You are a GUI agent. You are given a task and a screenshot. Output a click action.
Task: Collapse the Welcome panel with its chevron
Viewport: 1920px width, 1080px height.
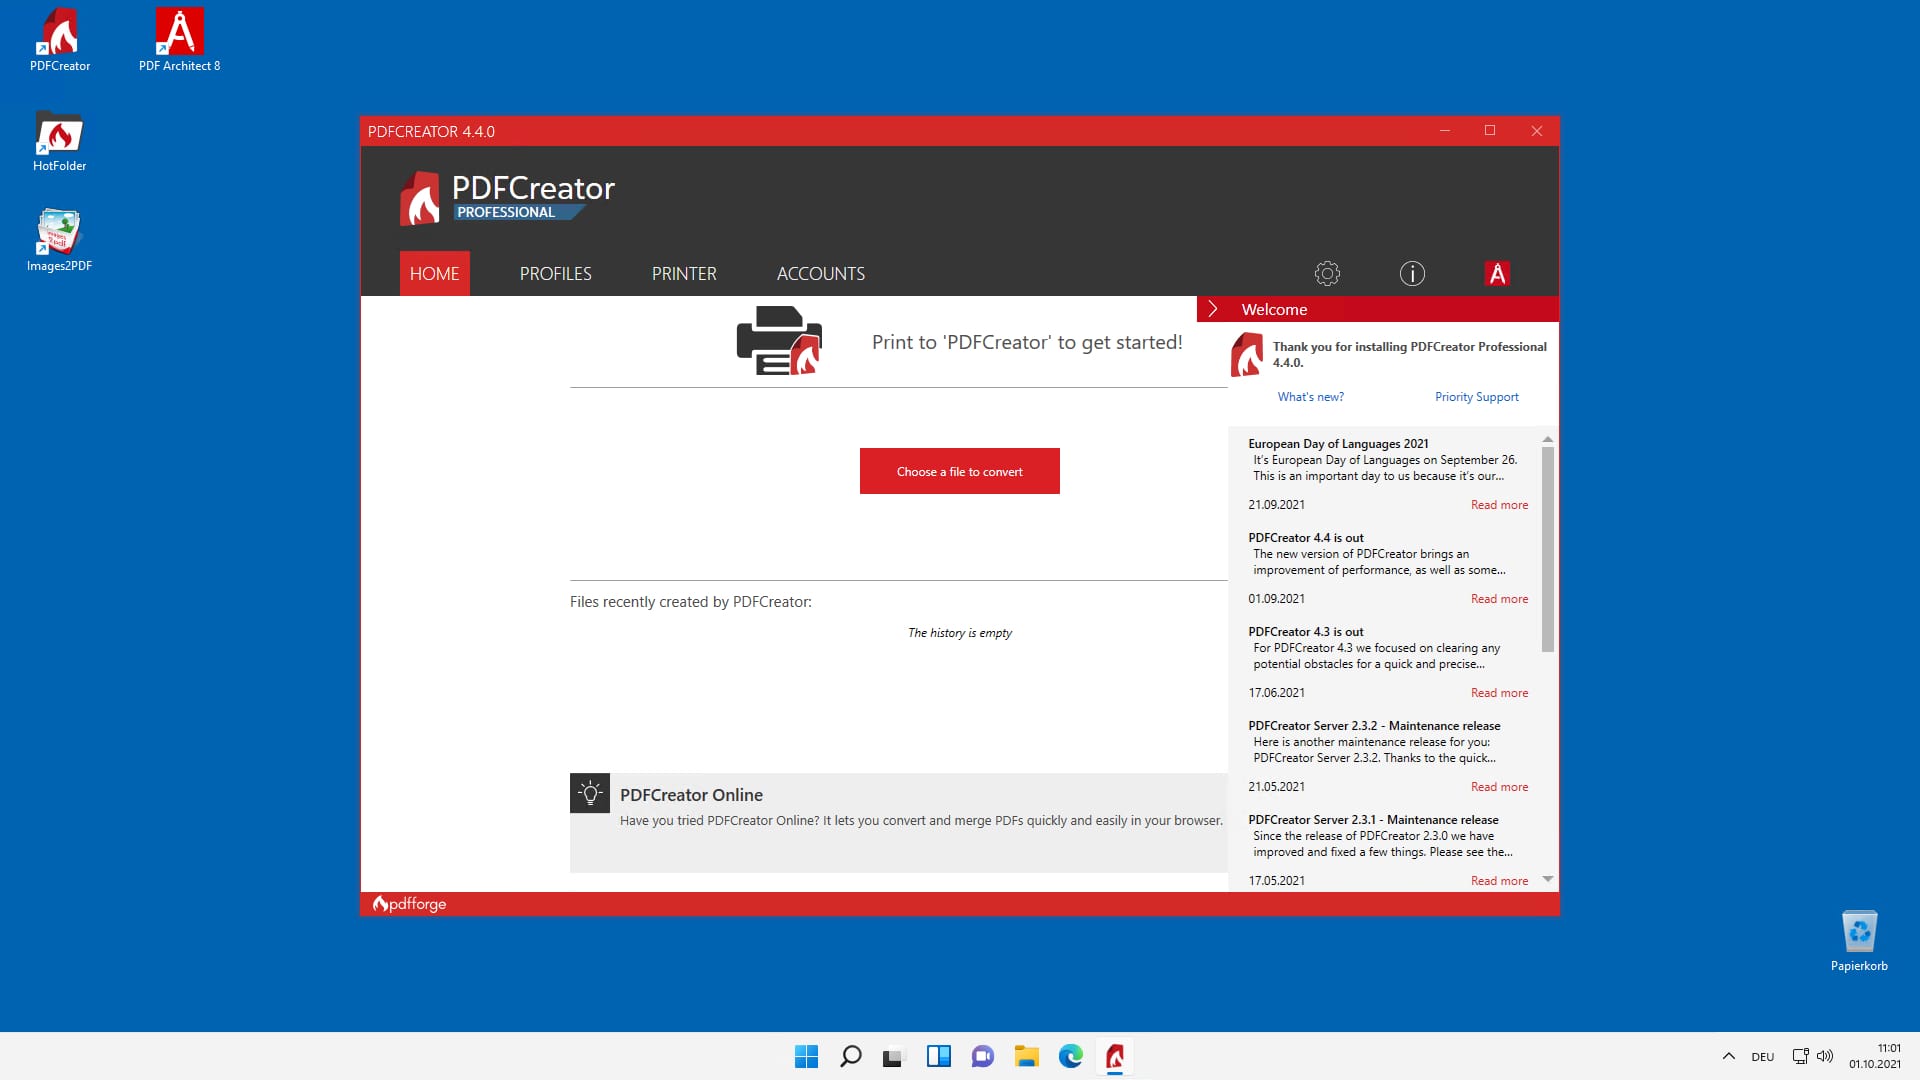coord(1213,309)
